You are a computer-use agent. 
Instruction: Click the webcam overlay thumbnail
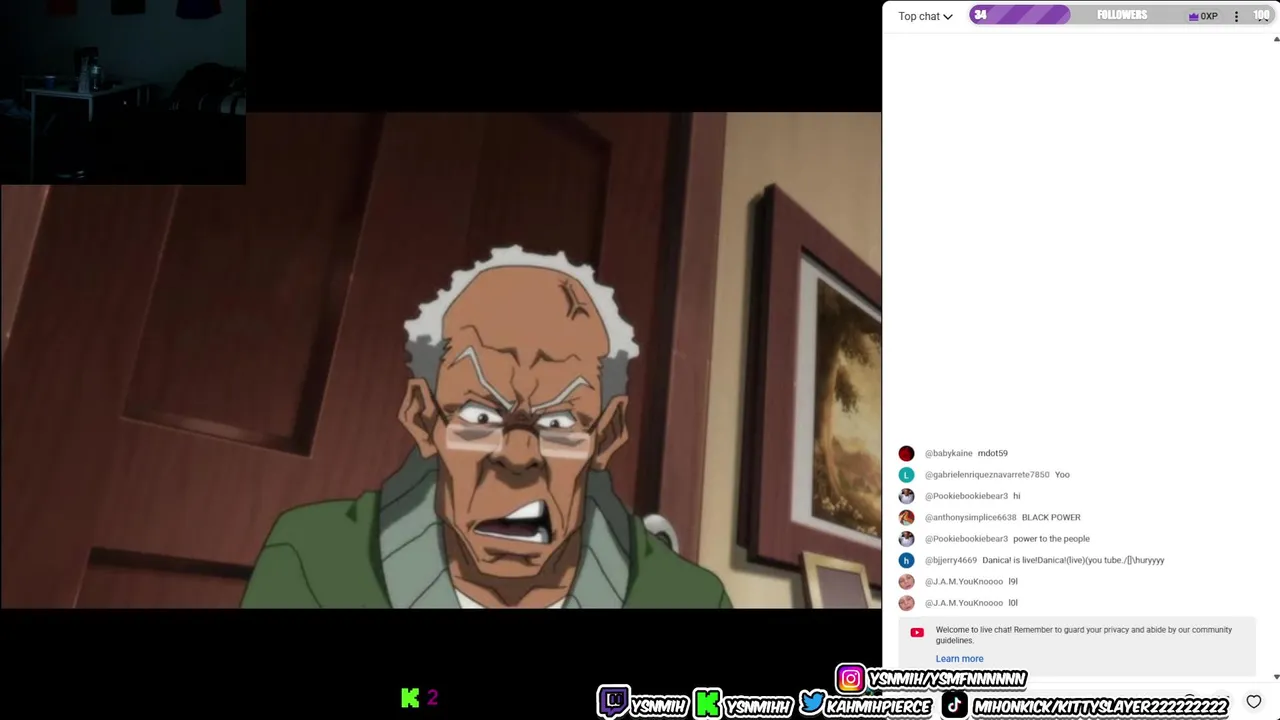click(122, 92)
